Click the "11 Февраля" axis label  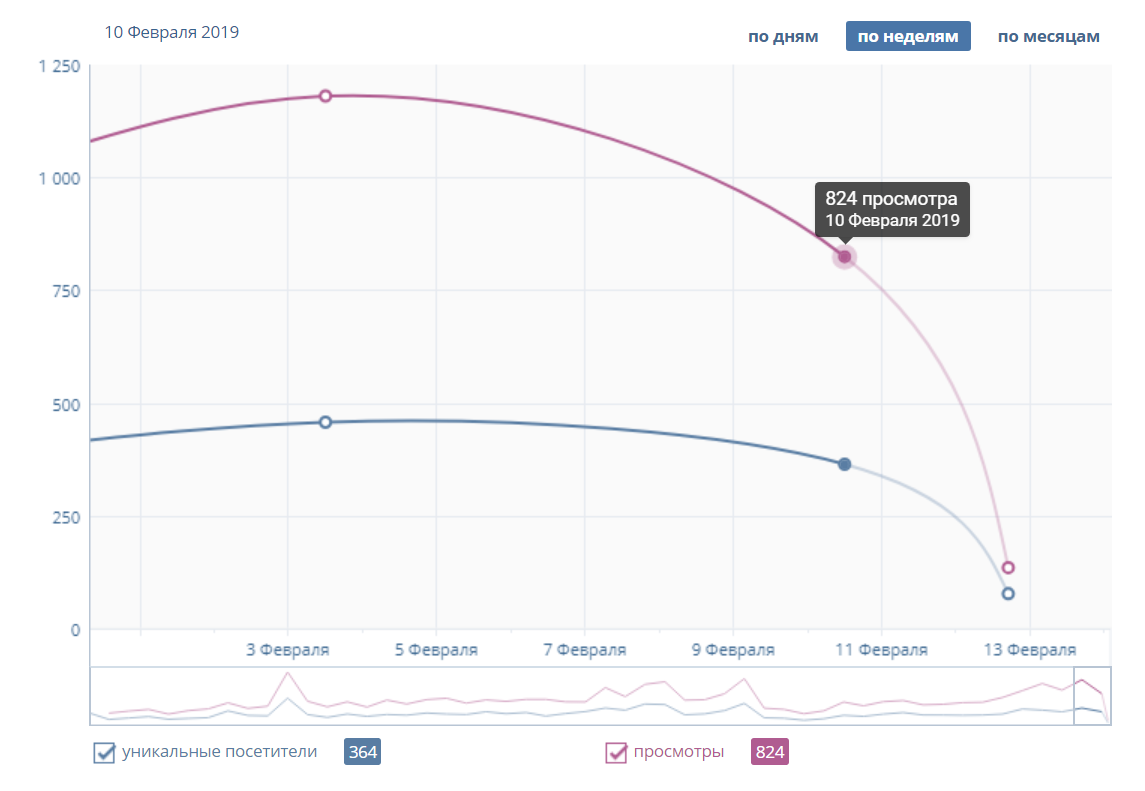click(881, 650)
